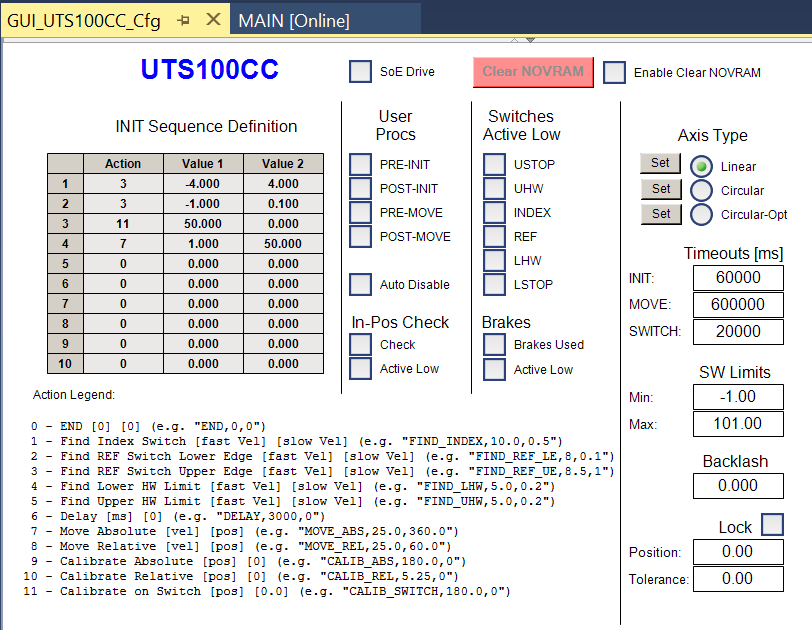Enable the In-Pos Check option
Screen dimensions: 812x630
pyautogui.click(x=360, y=342)
